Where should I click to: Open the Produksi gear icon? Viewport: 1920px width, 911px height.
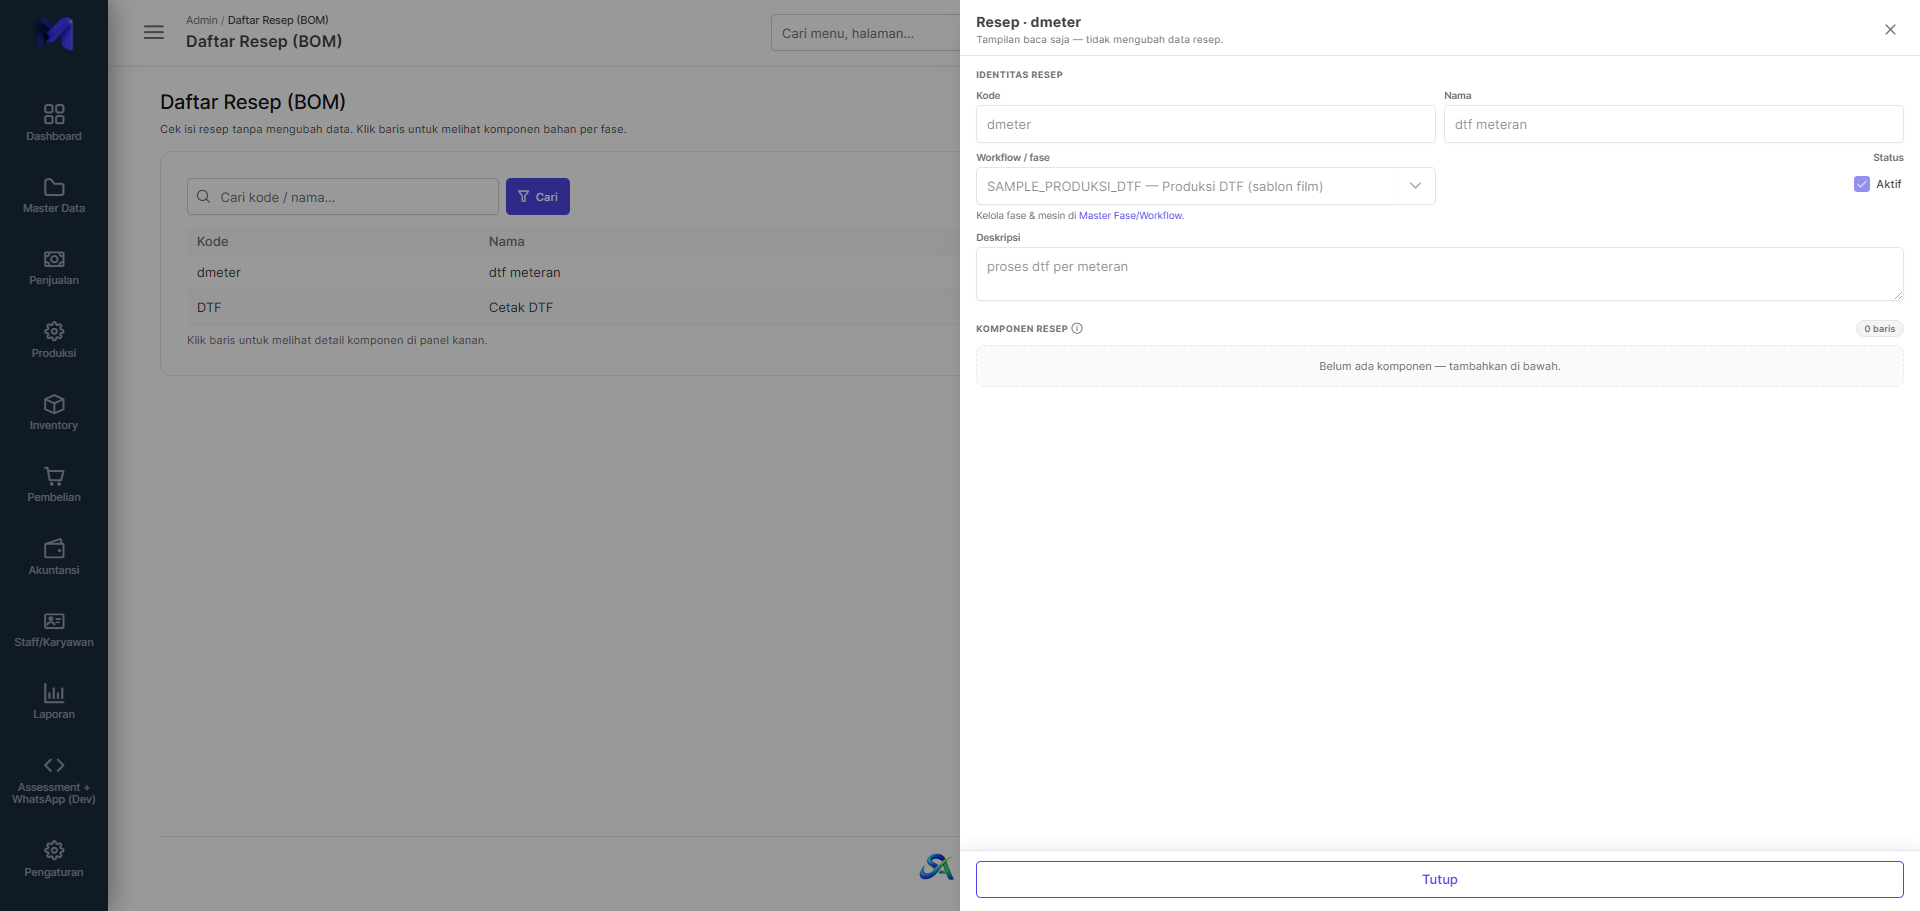point(54,331)
